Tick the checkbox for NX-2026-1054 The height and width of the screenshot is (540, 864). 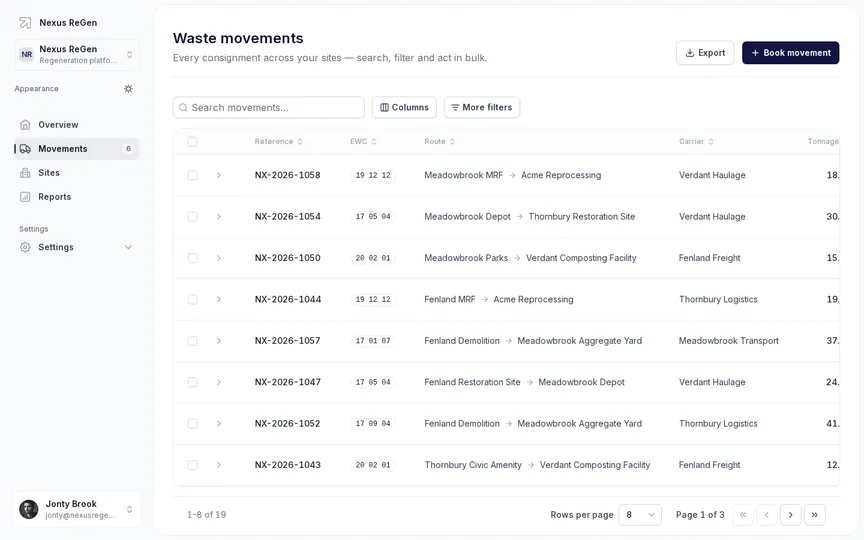tap(192, 217)
